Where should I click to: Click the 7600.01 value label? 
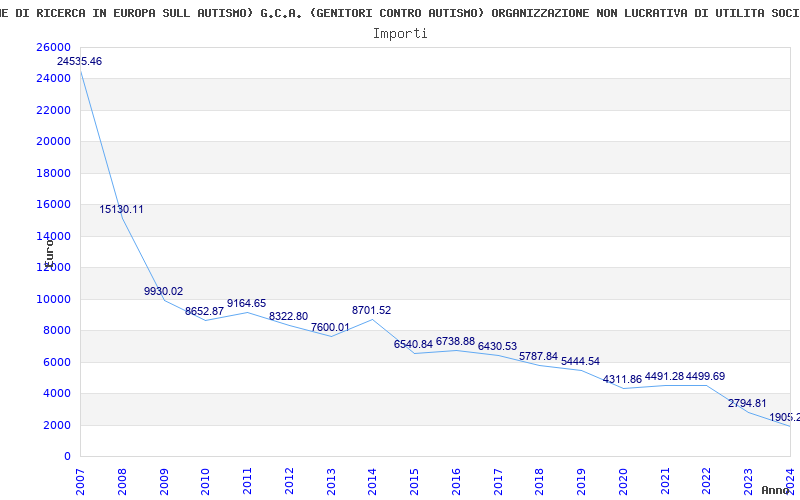point(330,328)
